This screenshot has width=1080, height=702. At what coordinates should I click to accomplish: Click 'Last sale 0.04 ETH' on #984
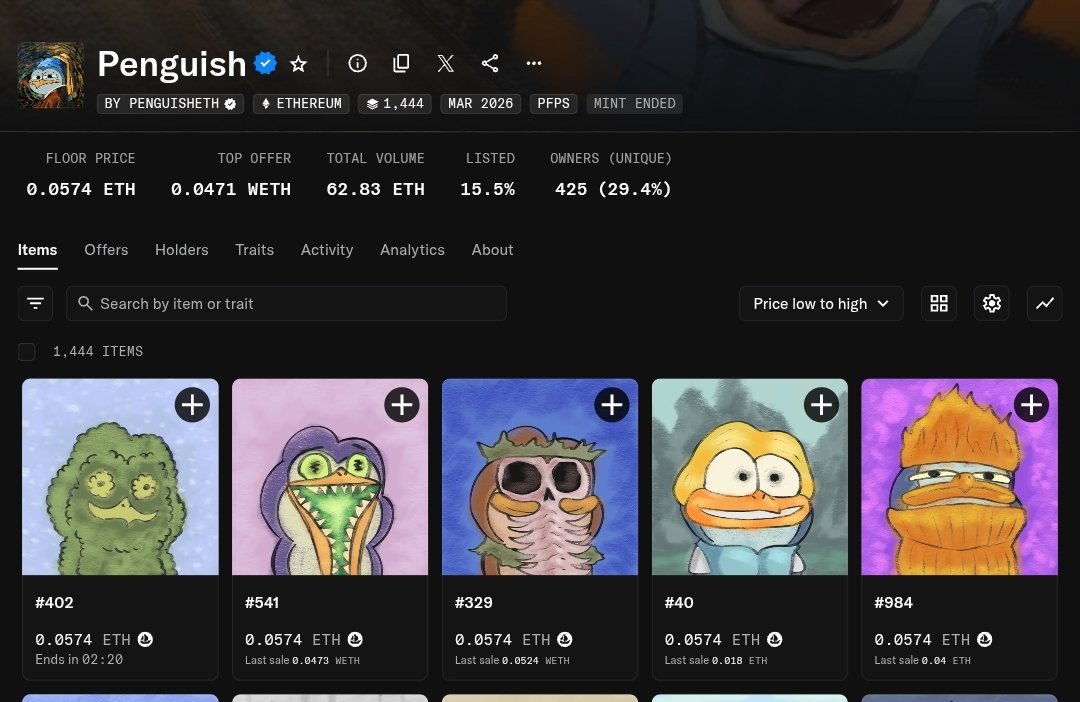(922, 660)
